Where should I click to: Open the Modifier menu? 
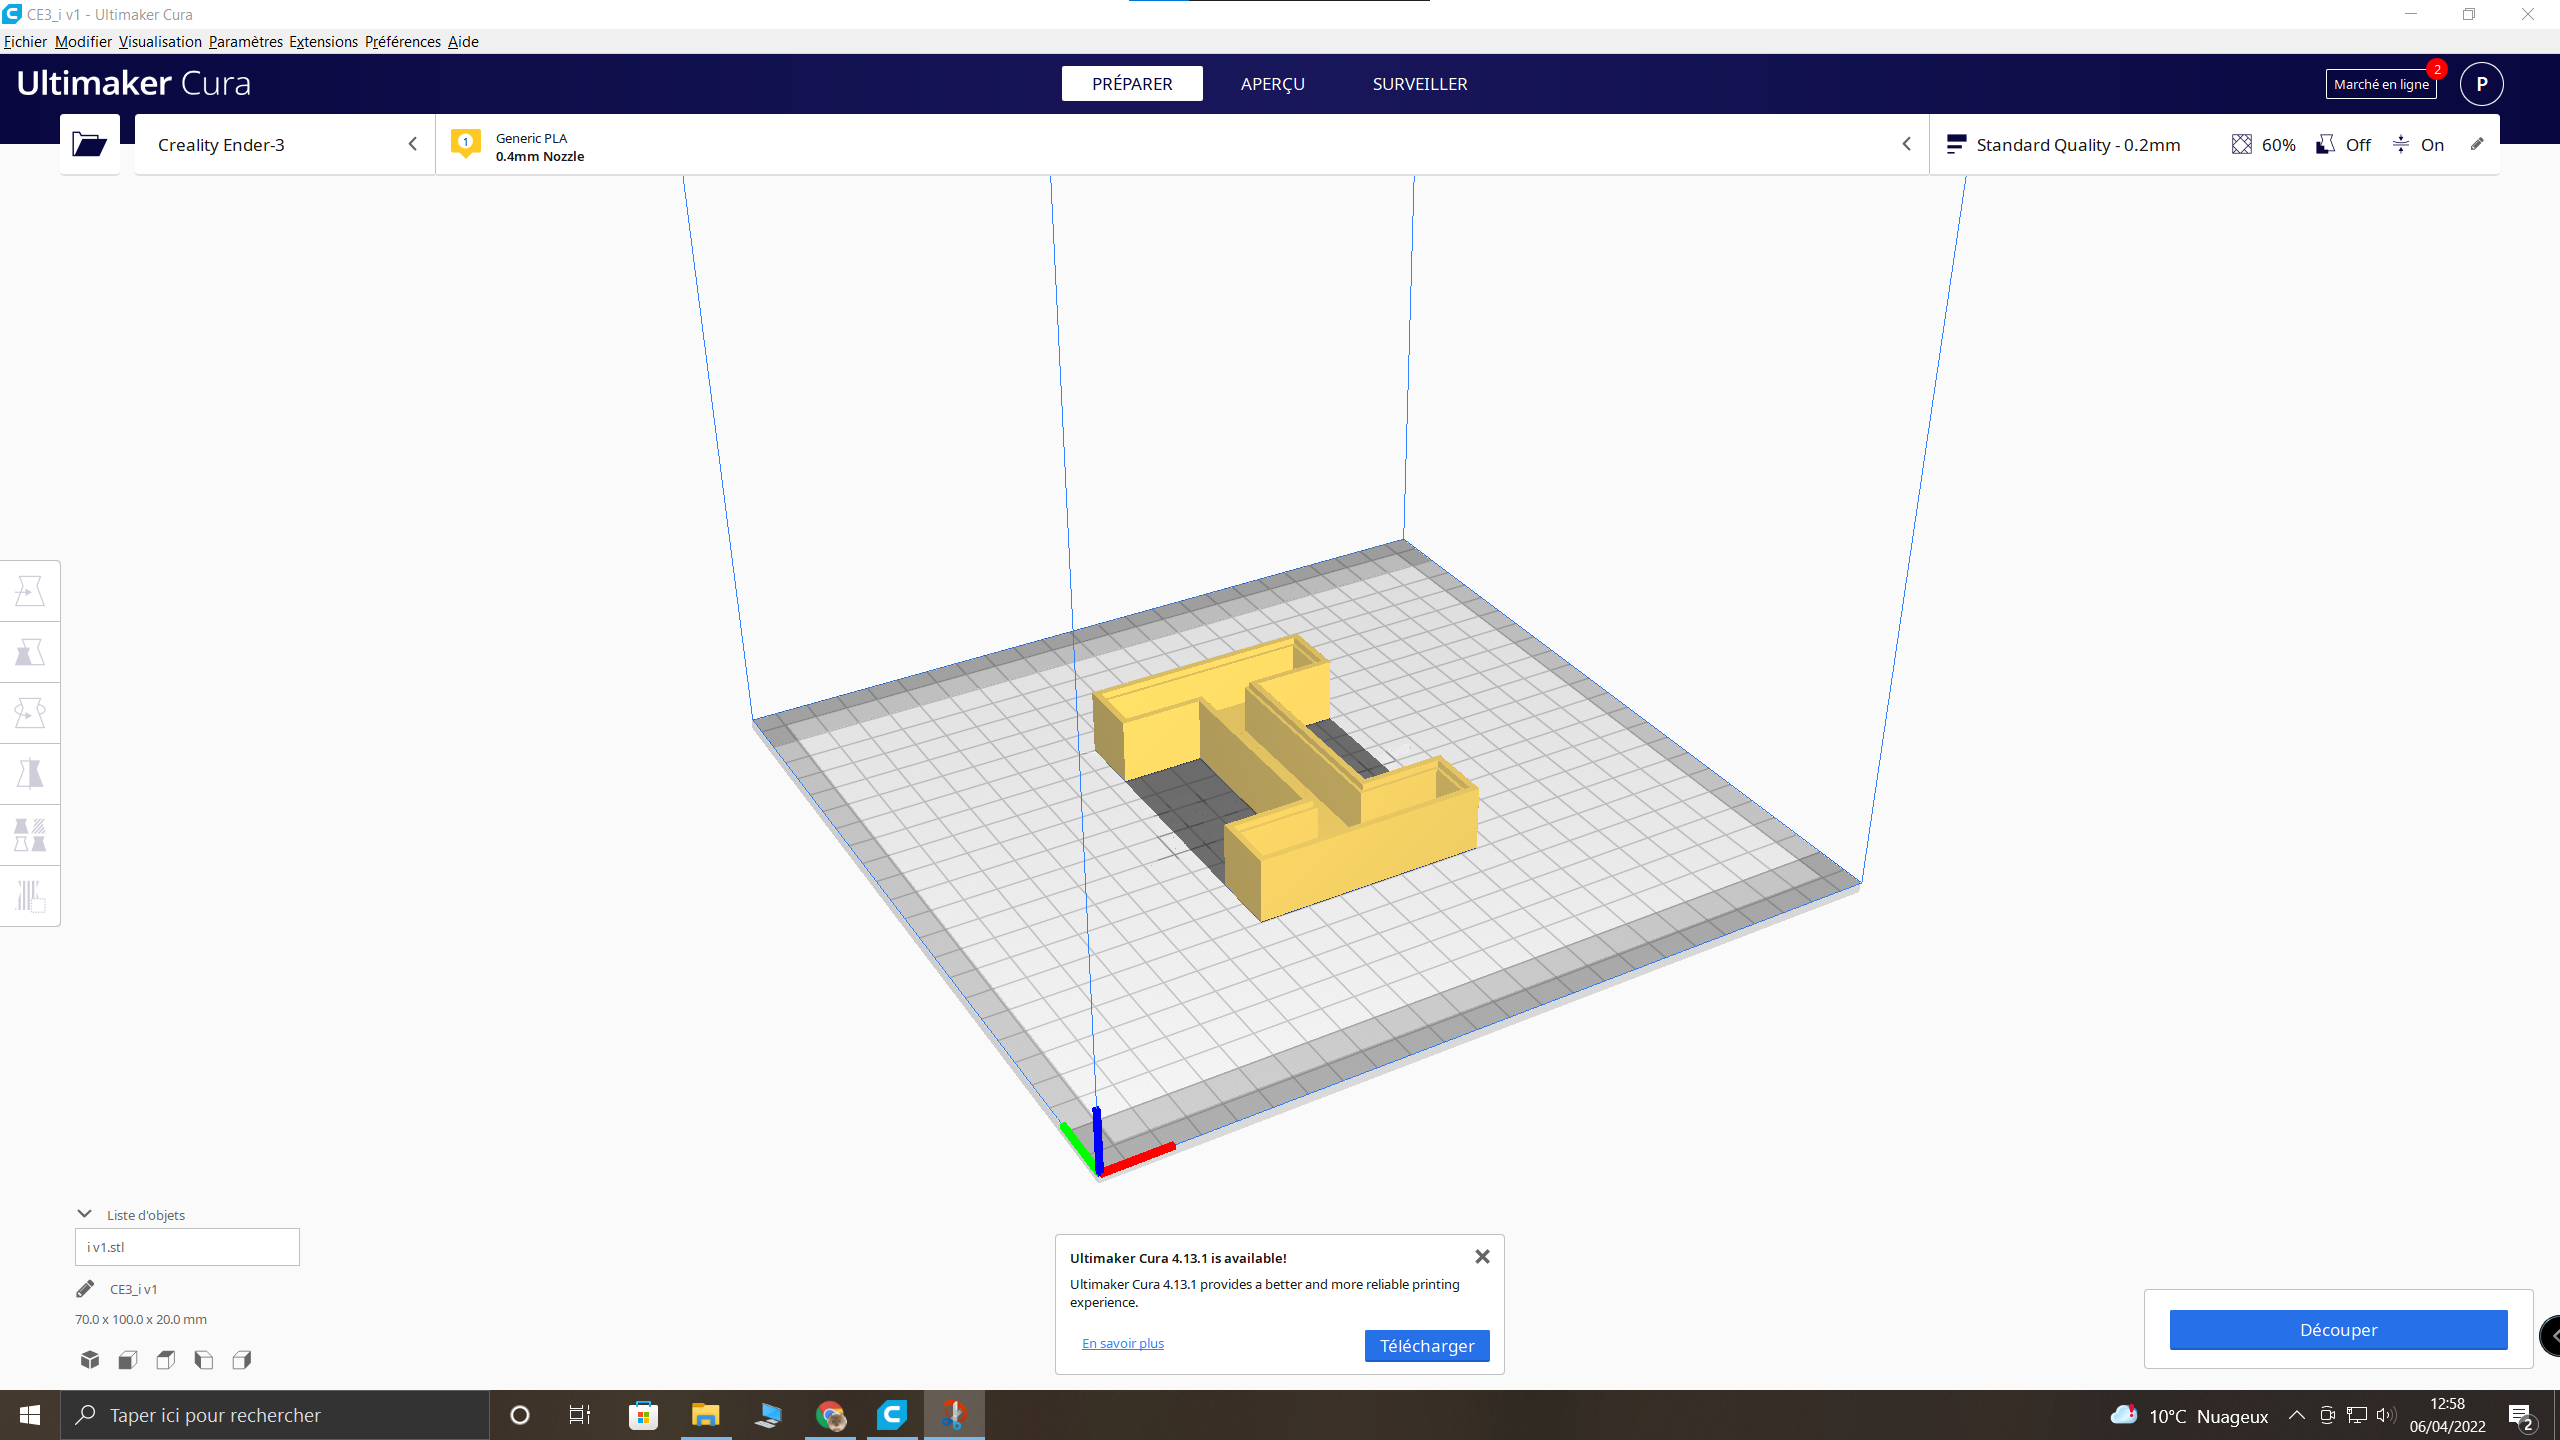pos(83,41)
